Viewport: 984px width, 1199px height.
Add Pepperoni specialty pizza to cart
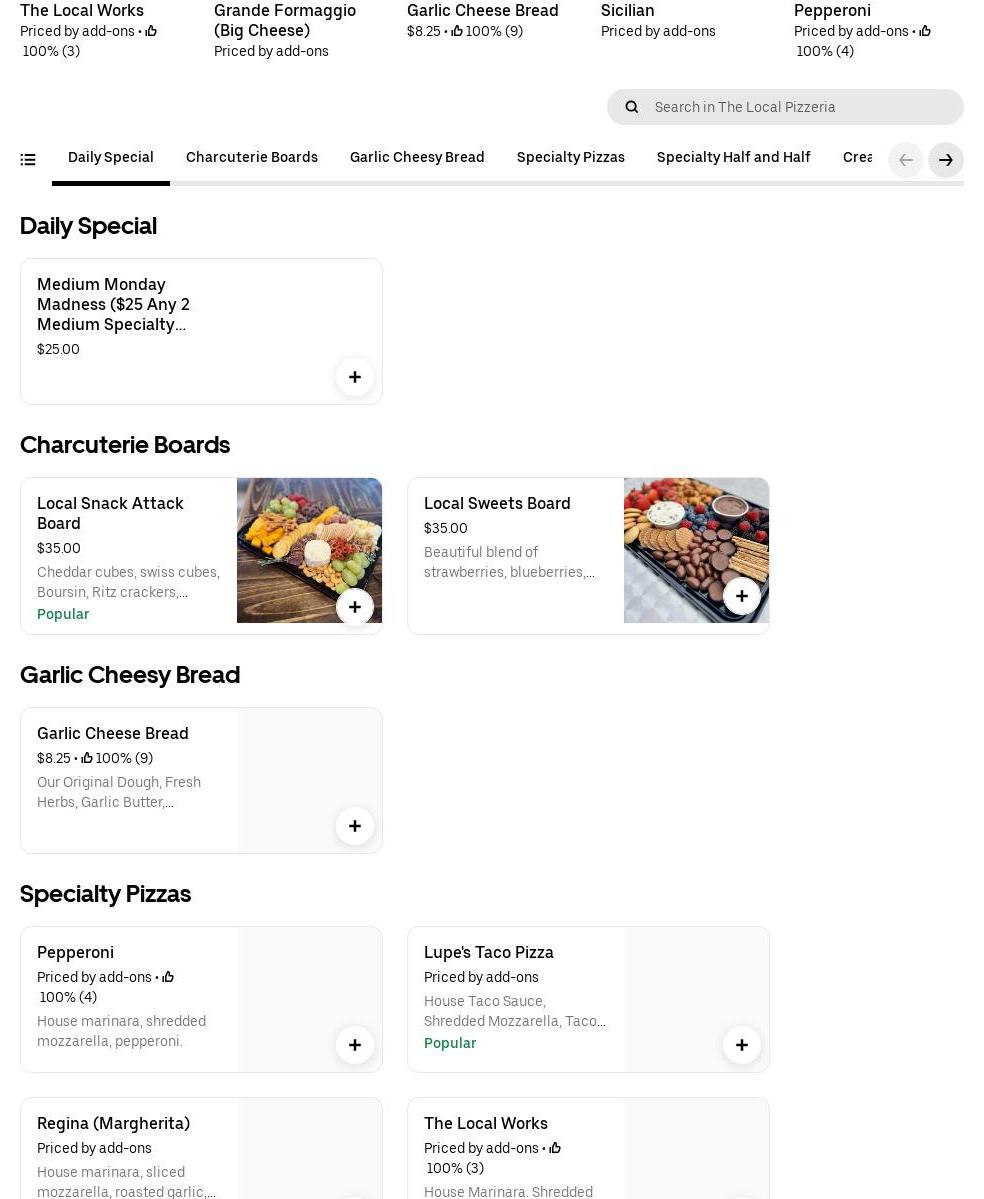point(355,1045)
